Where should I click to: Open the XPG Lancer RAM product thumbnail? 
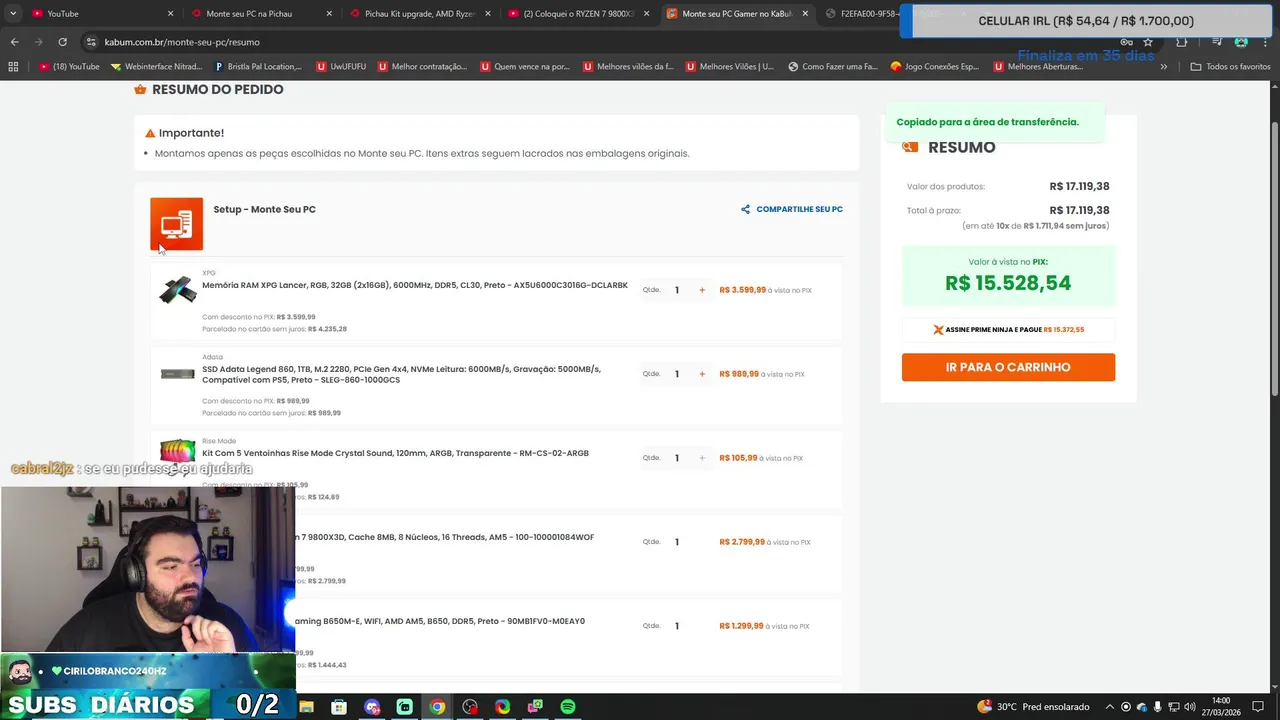point(178,290)
